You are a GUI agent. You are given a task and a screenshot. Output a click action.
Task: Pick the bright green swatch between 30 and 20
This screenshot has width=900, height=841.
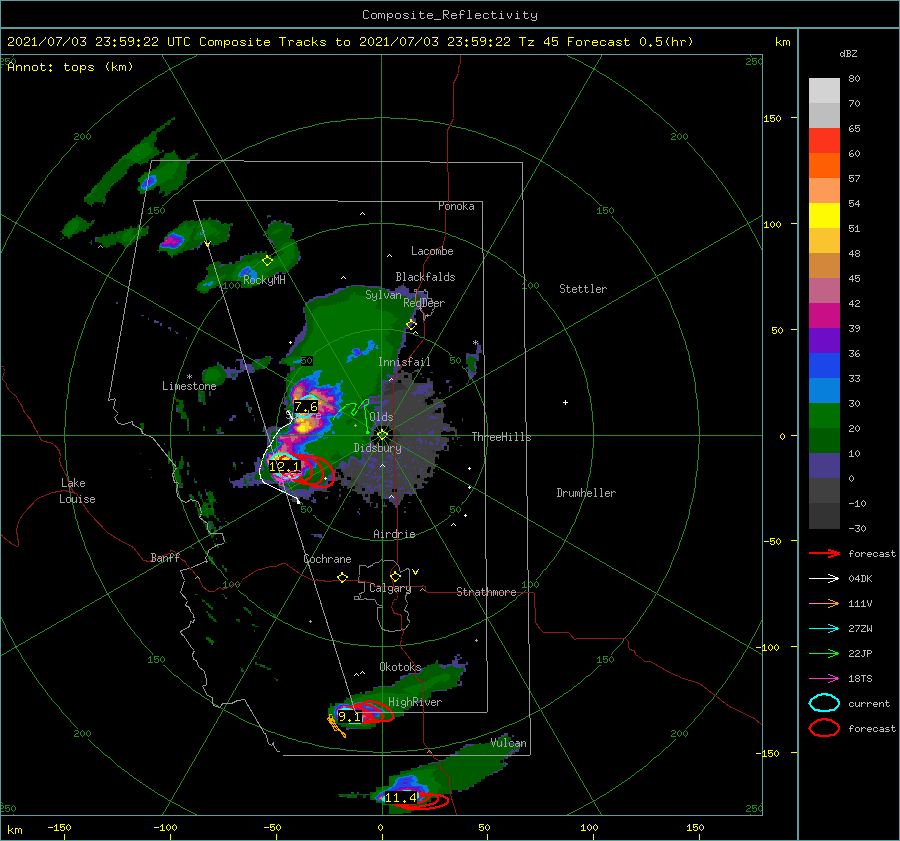click(824, 416)
